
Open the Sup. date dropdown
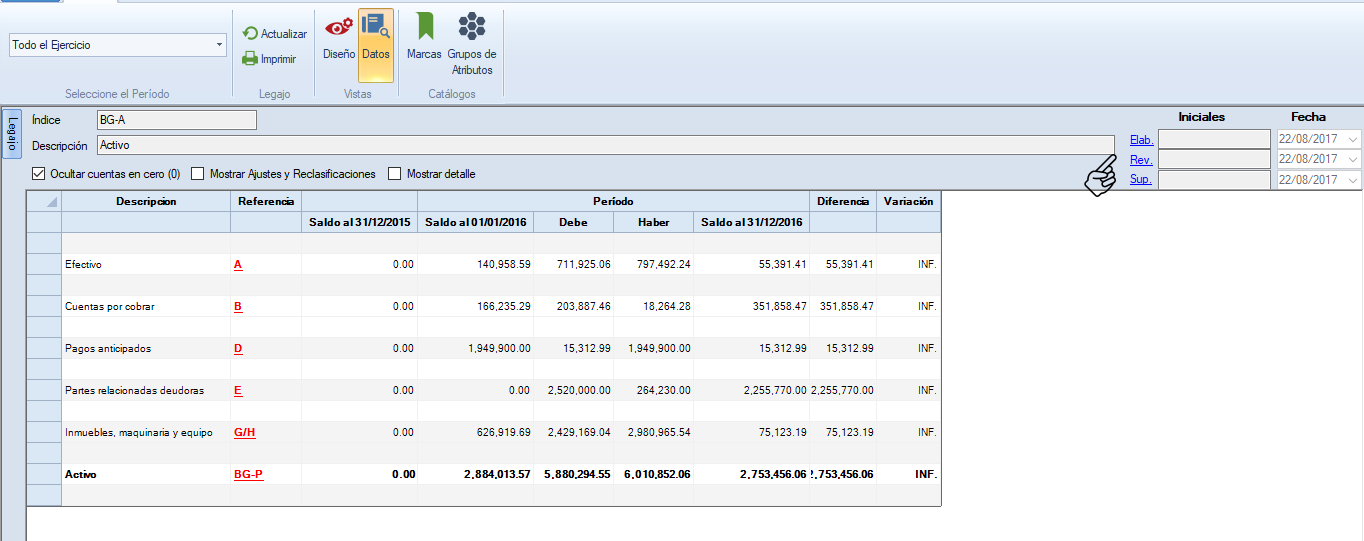pos(1353,180)
